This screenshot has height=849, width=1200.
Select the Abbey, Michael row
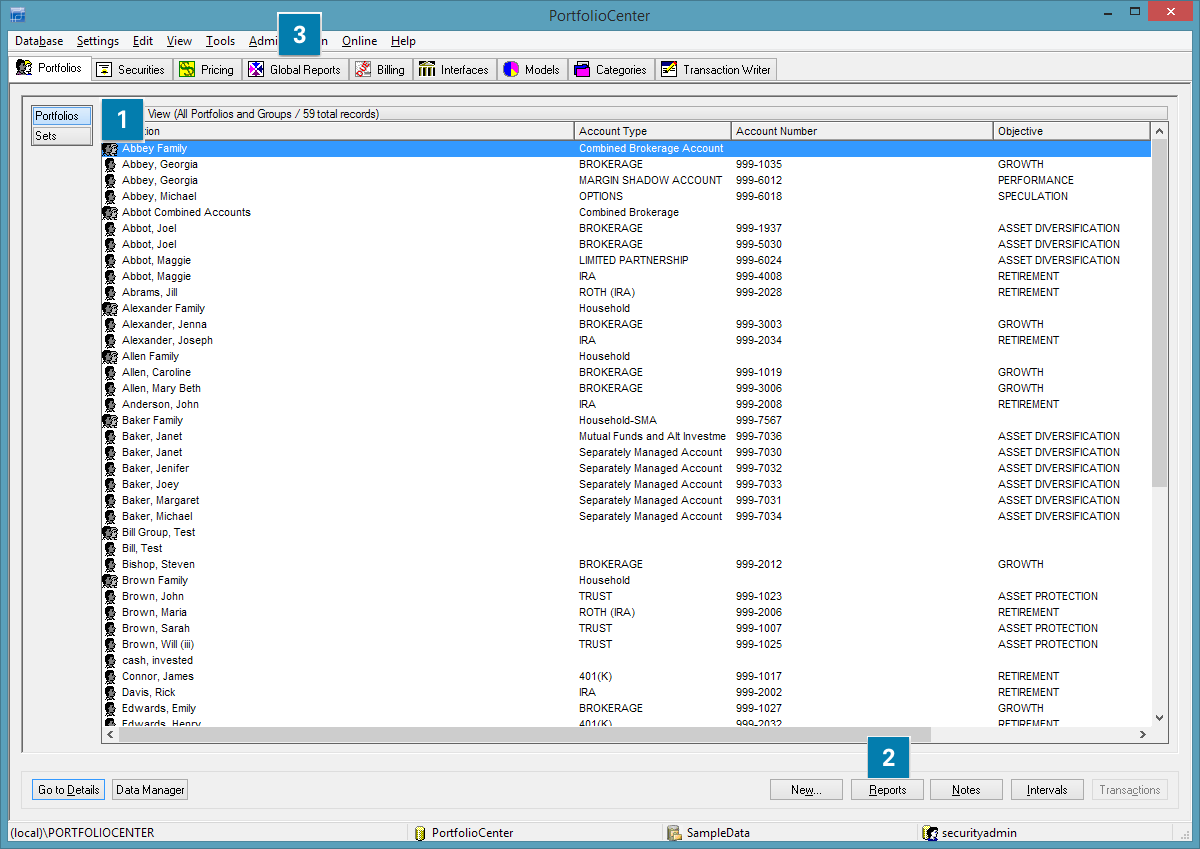(x=626, y=196)
